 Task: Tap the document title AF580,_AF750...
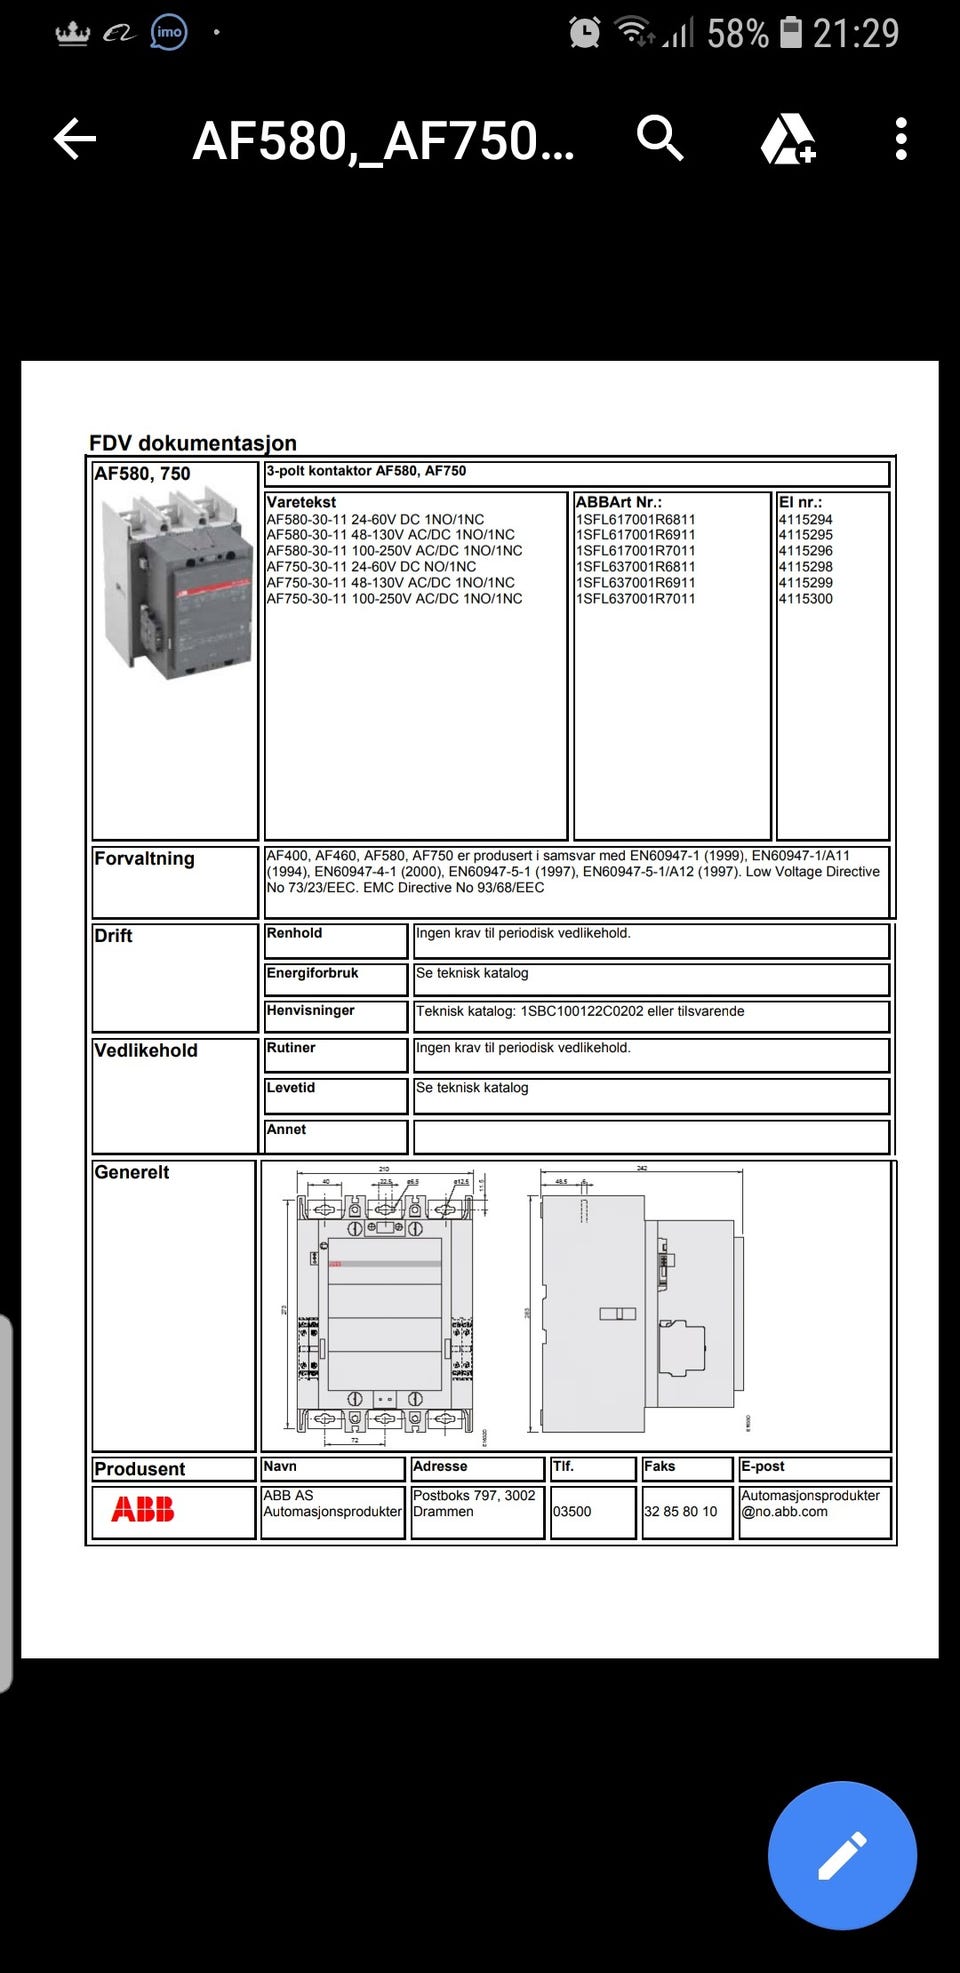click(384, 140)
